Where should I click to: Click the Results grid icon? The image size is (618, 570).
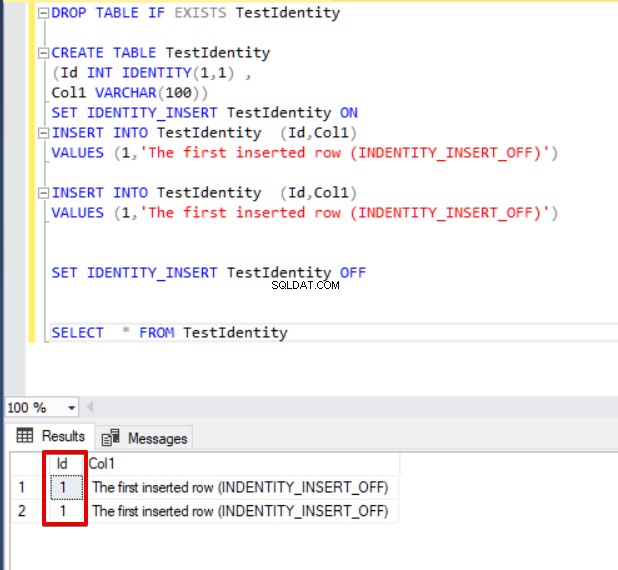tap(25, 436)
